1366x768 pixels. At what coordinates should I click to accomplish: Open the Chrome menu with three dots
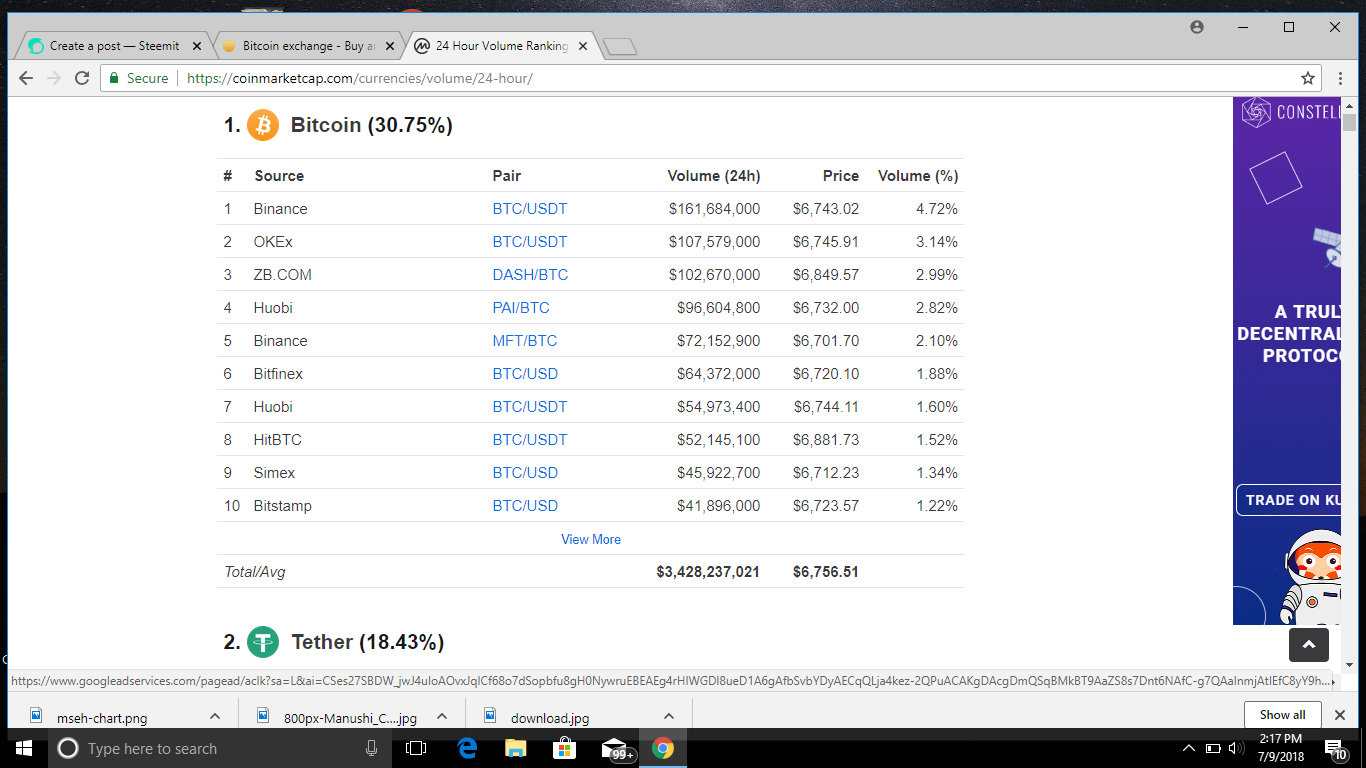coord(1342,78)
